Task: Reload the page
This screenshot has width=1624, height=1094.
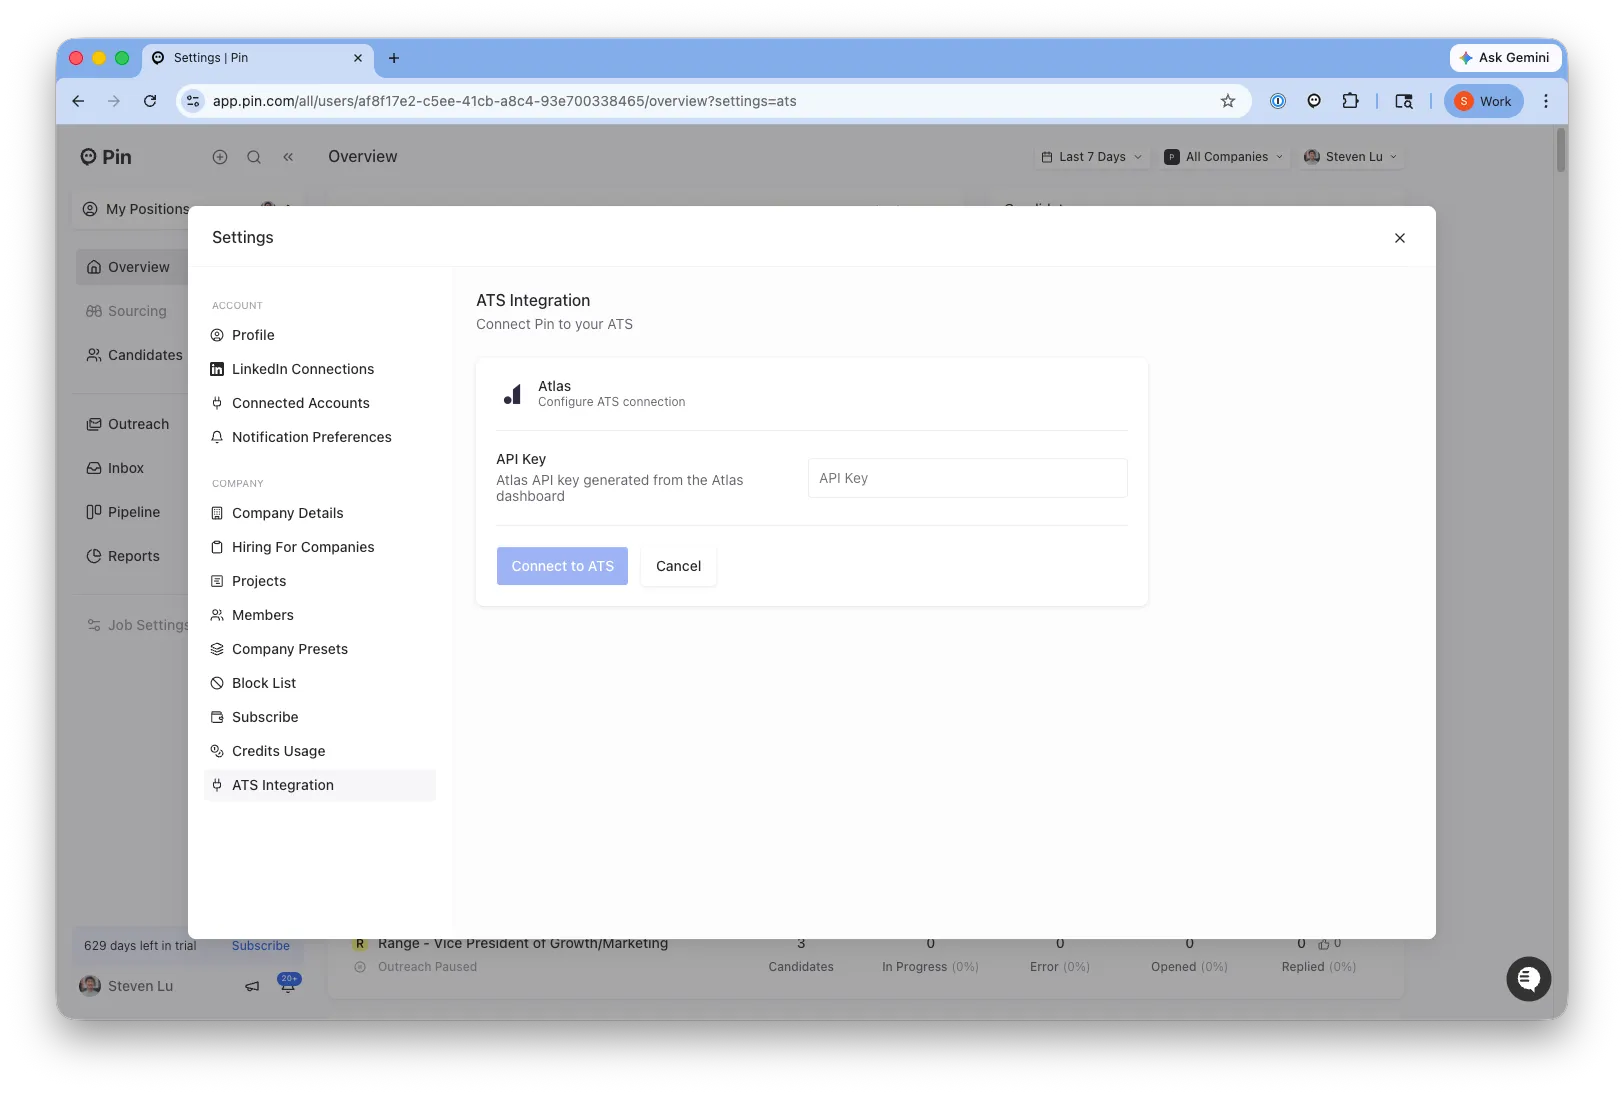Action: coord(150,101)
